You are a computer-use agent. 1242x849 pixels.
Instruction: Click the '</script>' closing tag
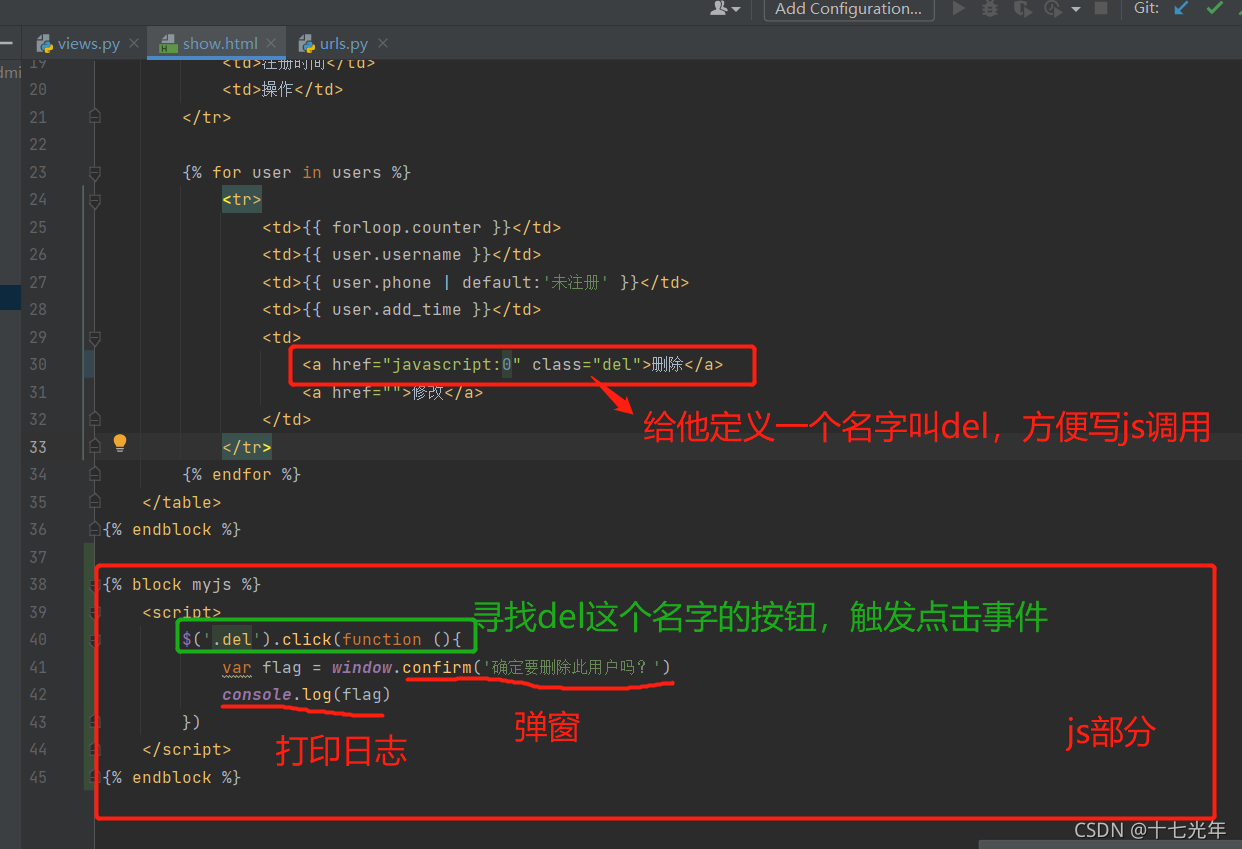coord(187,749)
